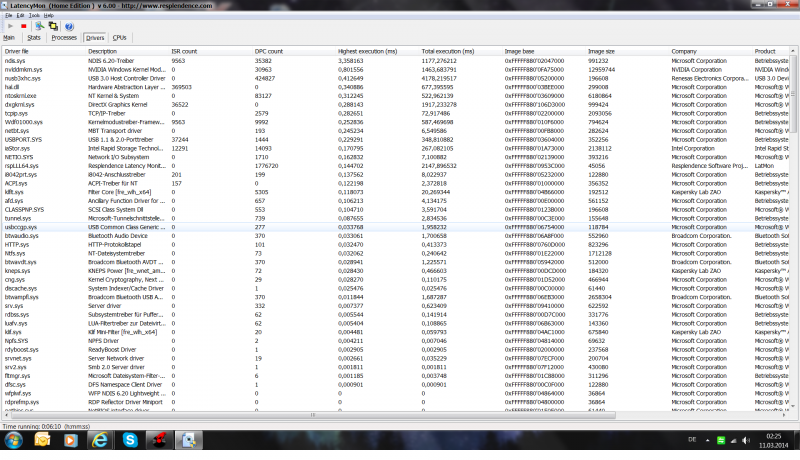This screenshot has height=460, width=800.
Task: Click the computer scan toolbar icon
Action: point(39,26)
